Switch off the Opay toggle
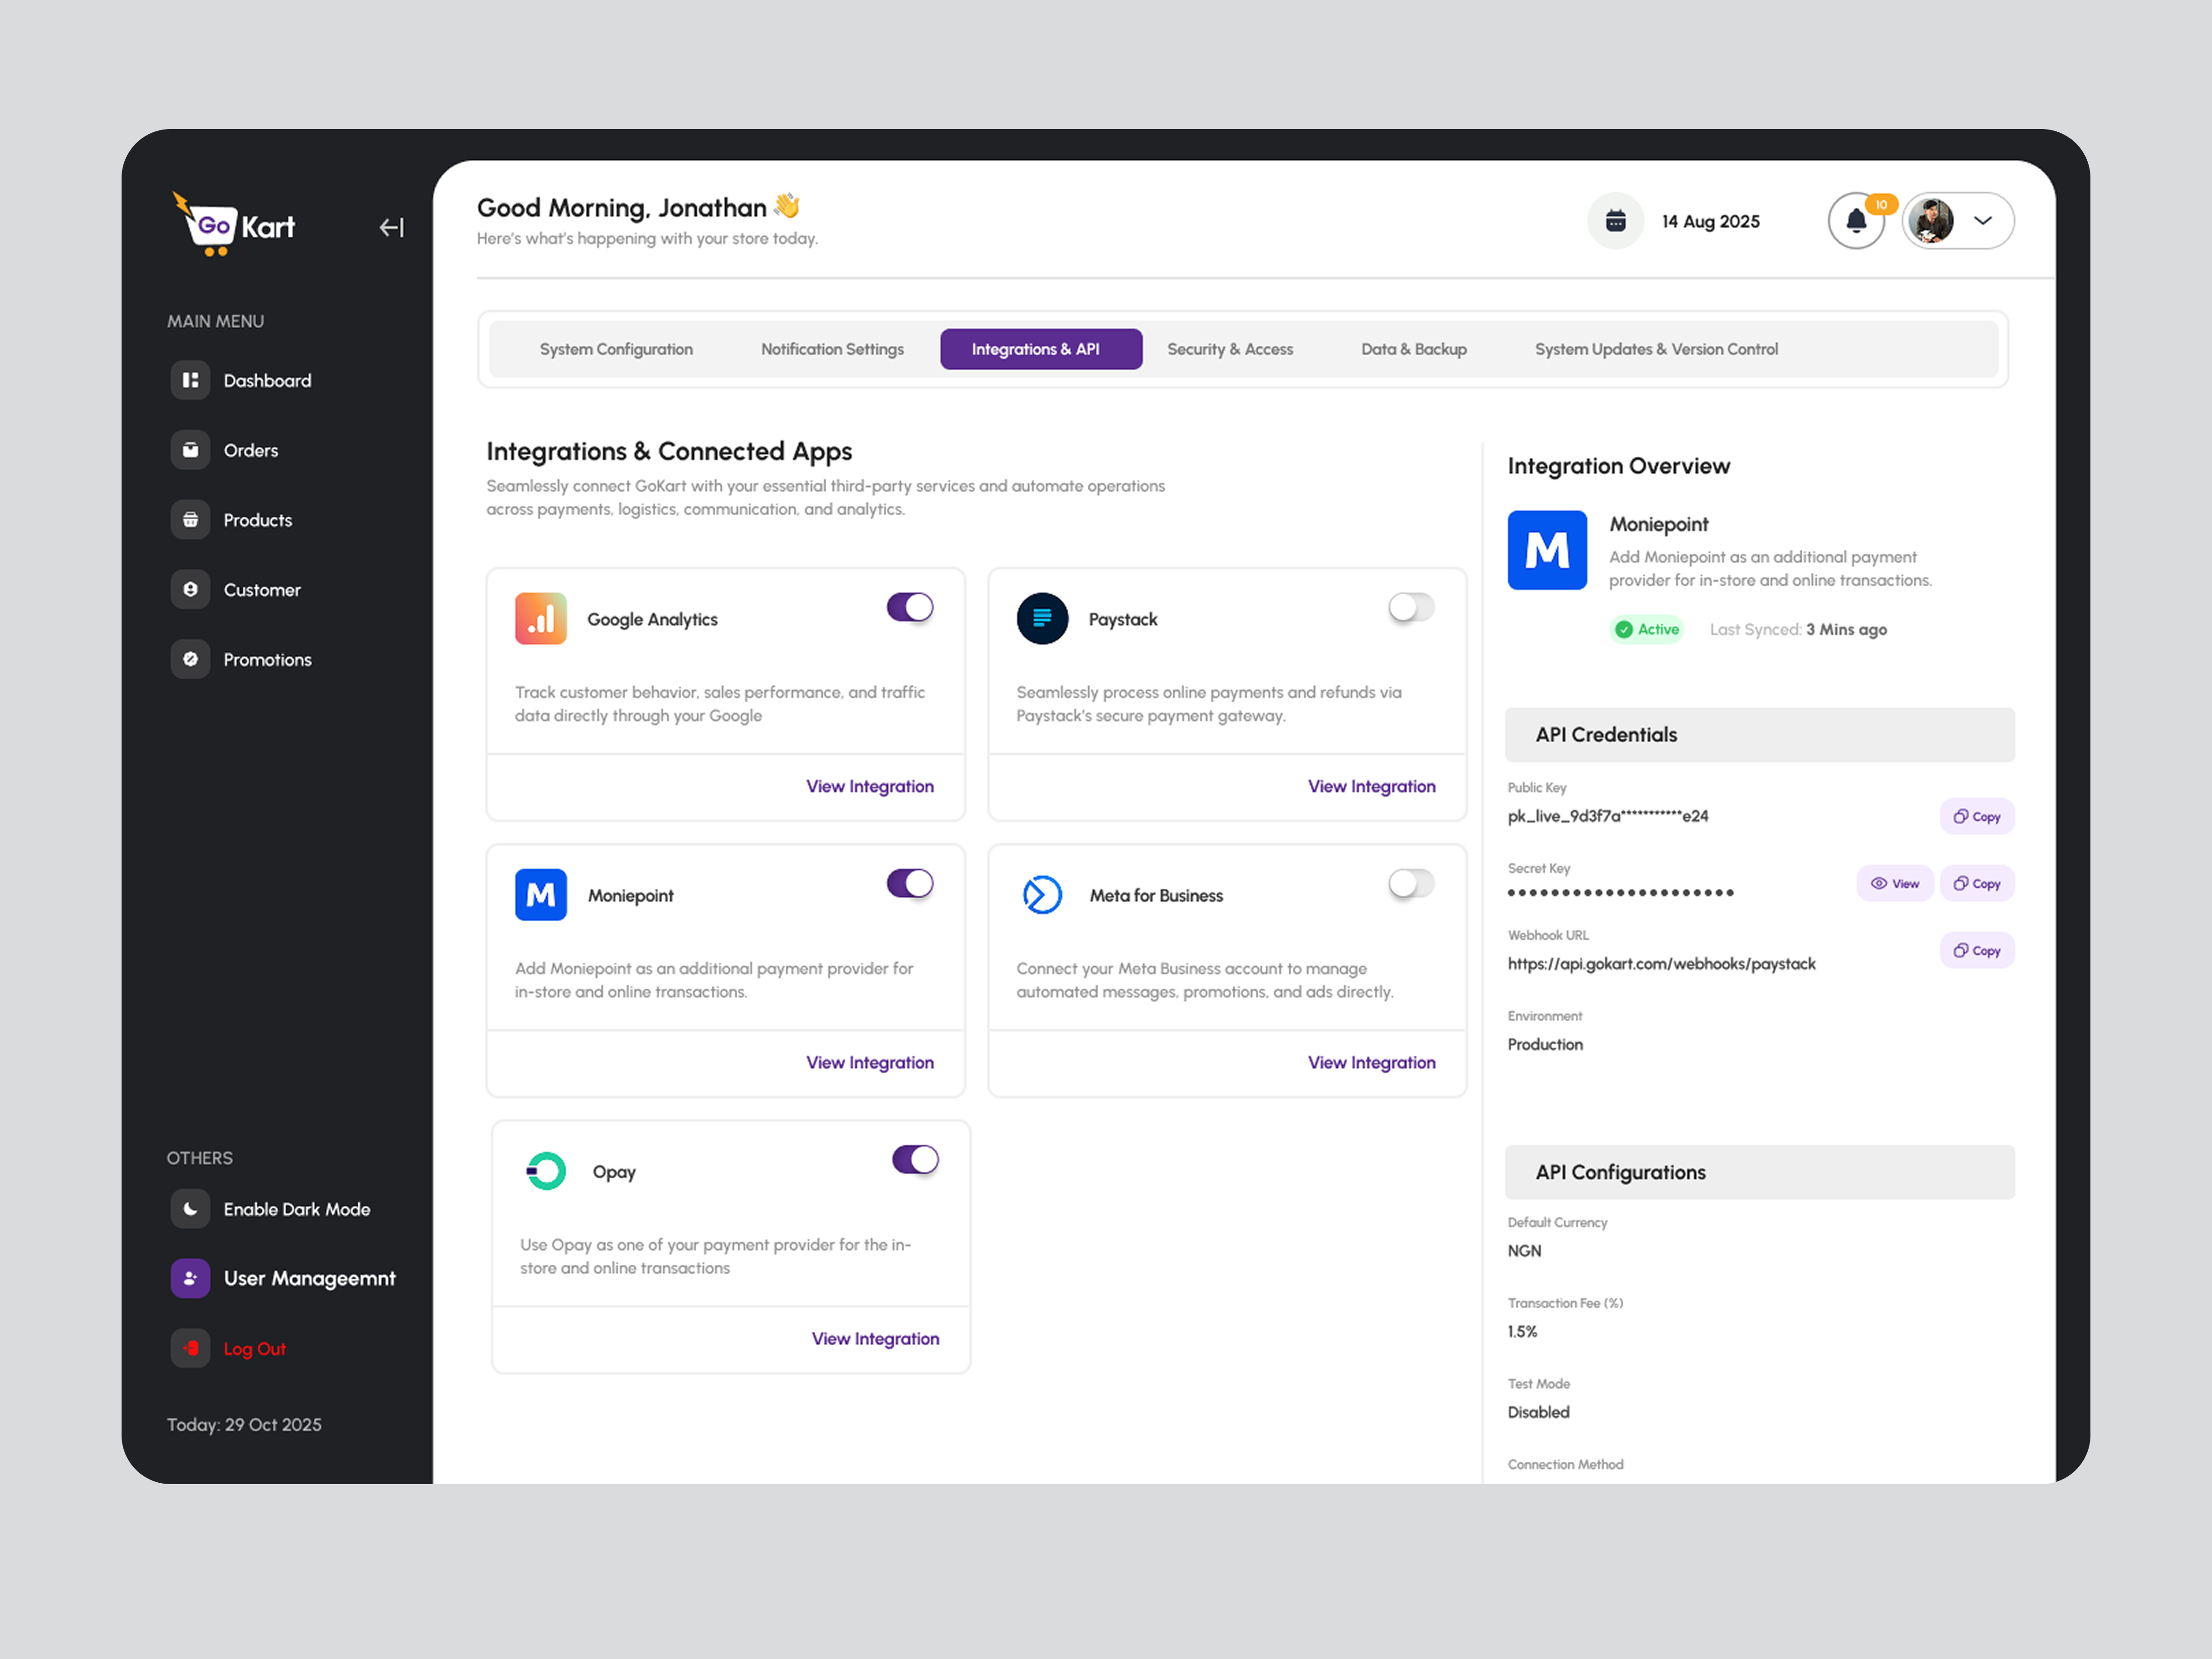The width and height of the screenshot is (2212, 1659). (915, 1159)
